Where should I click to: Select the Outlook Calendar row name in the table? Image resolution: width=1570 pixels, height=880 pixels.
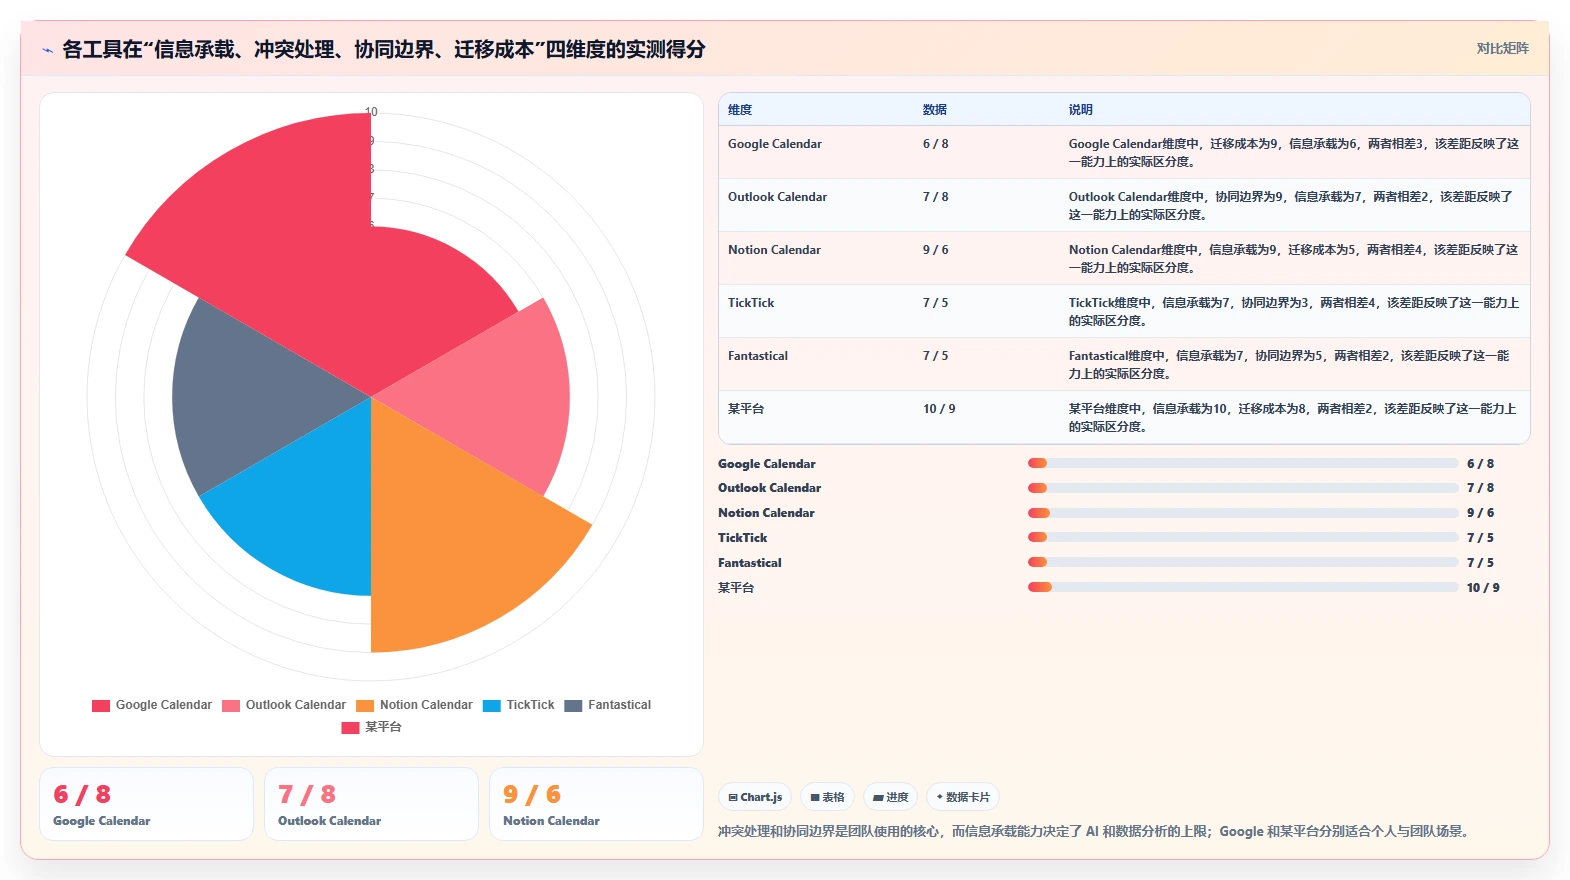[778, 197]
